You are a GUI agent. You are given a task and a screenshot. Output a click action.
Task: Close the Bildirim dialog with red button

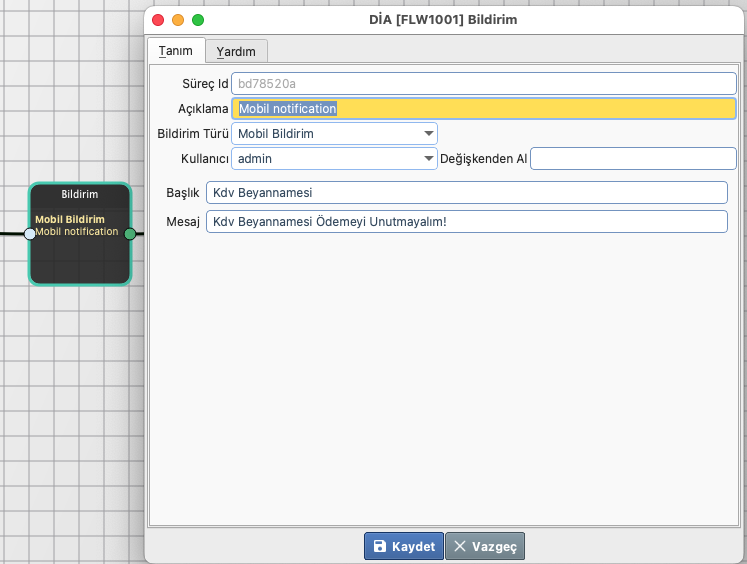pos(158,19)
